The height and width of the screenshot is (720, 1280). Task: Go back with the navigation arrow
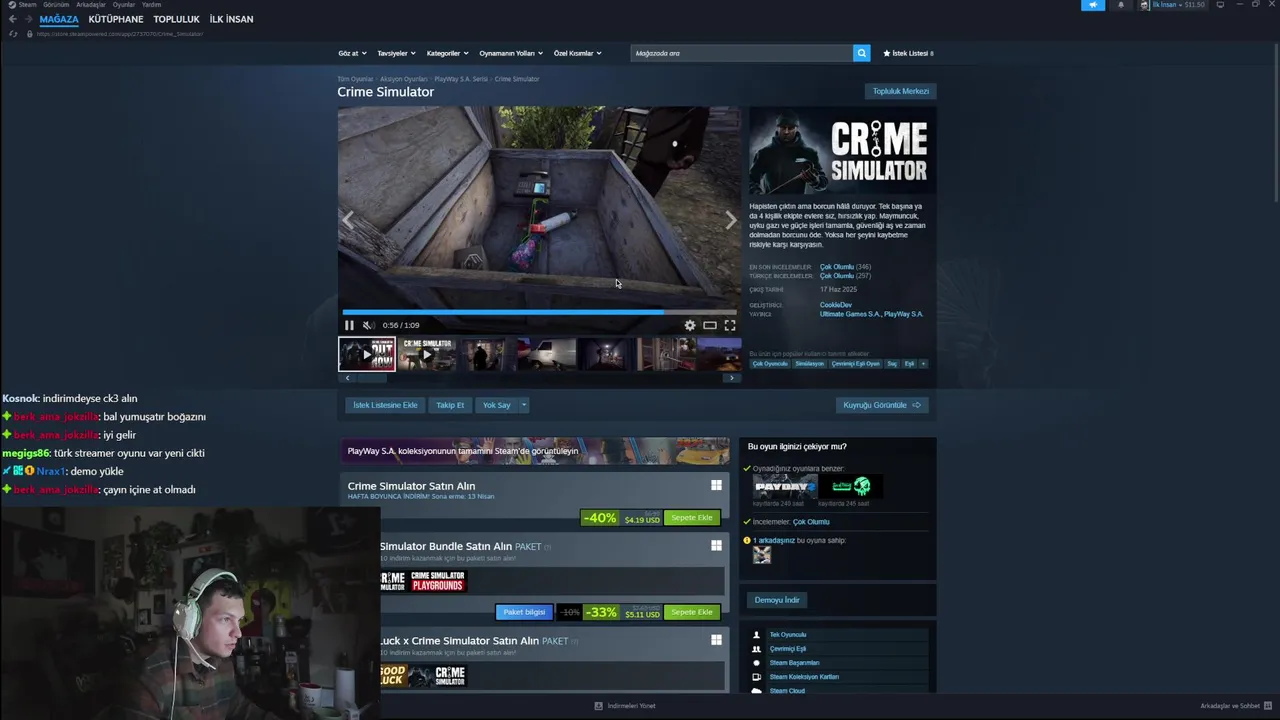(x=12, y=19)
